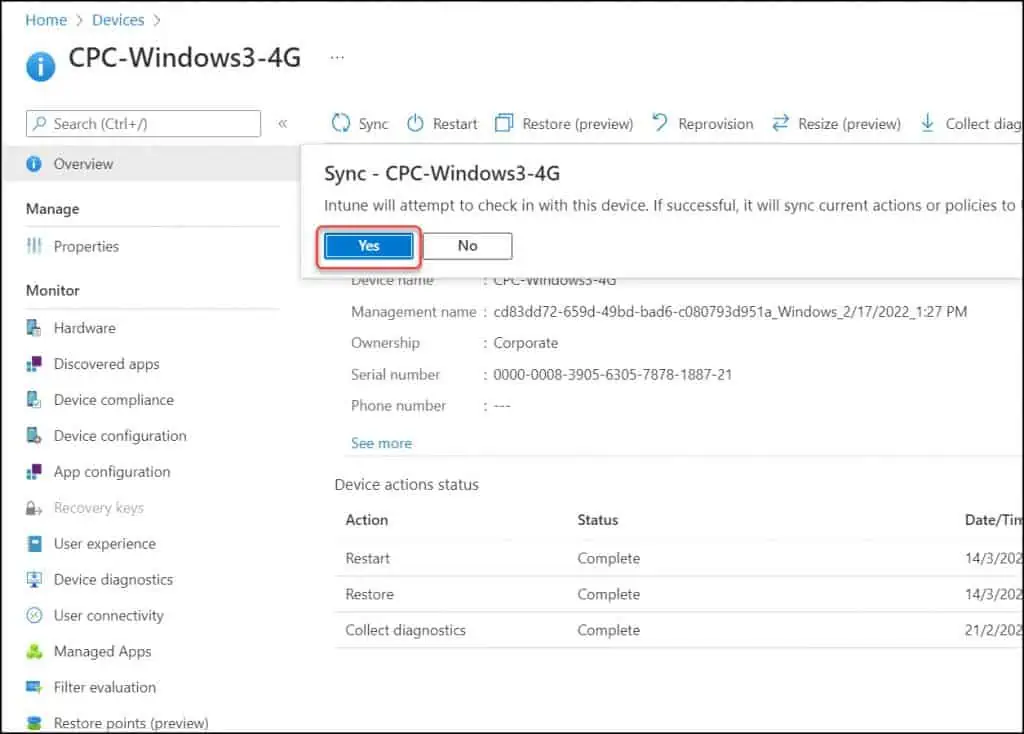Click the Managed Apps icon
Screen dimensions: 1024x734
click(x=34, y=651)
